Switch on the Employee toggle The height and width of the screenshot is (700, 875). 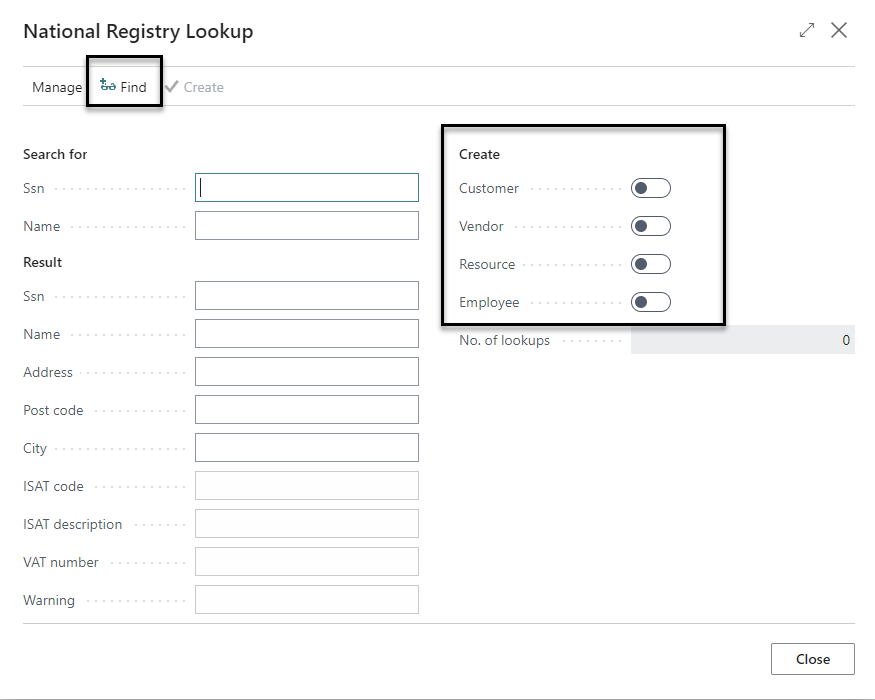[651, 302]
